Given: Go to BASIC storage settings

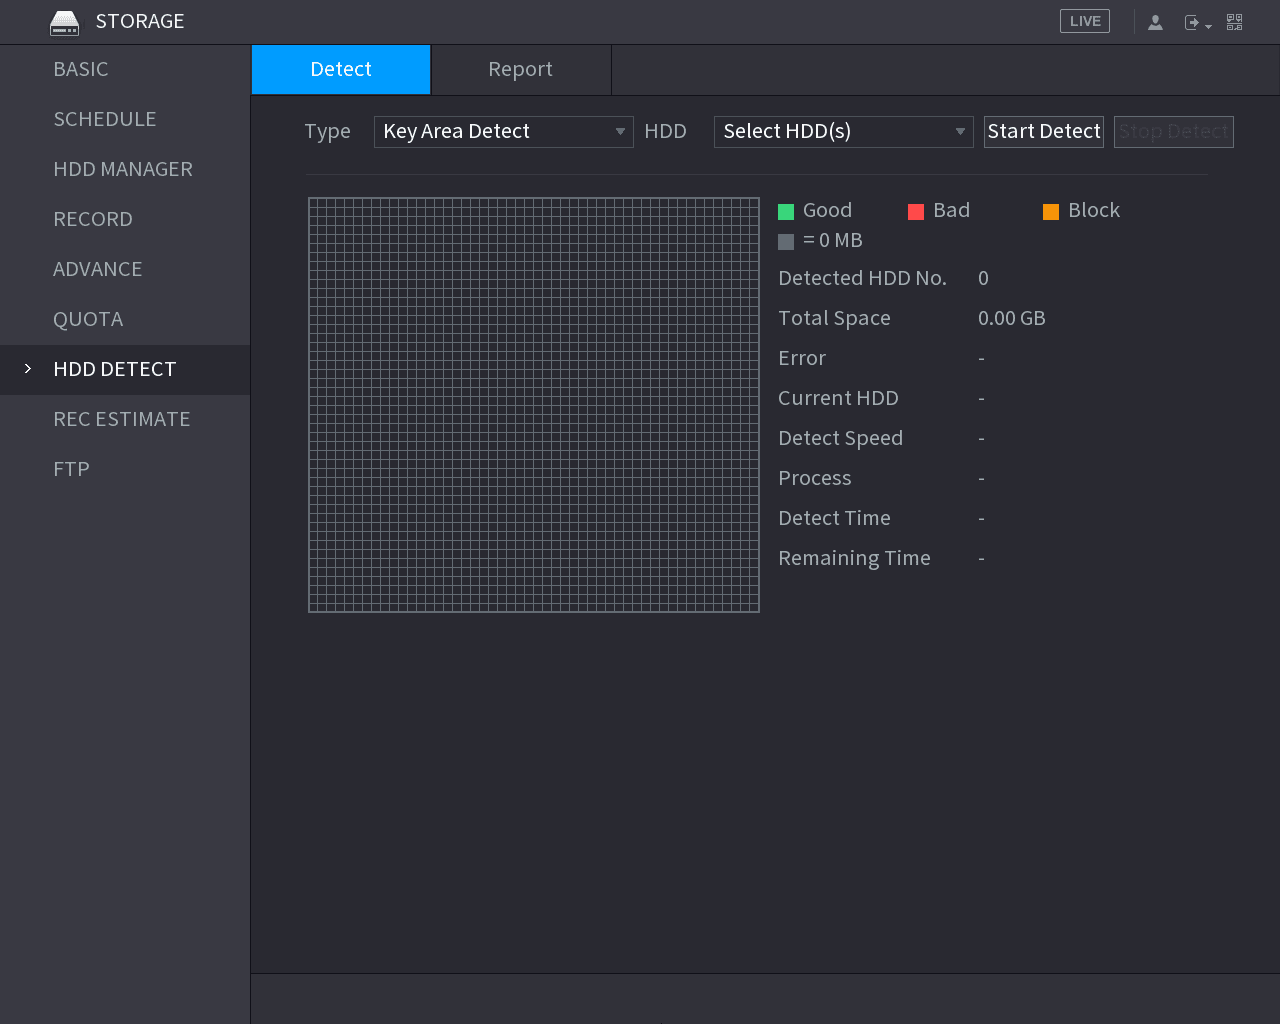Looking at the screenshot, I should click(x=125, y=69).
